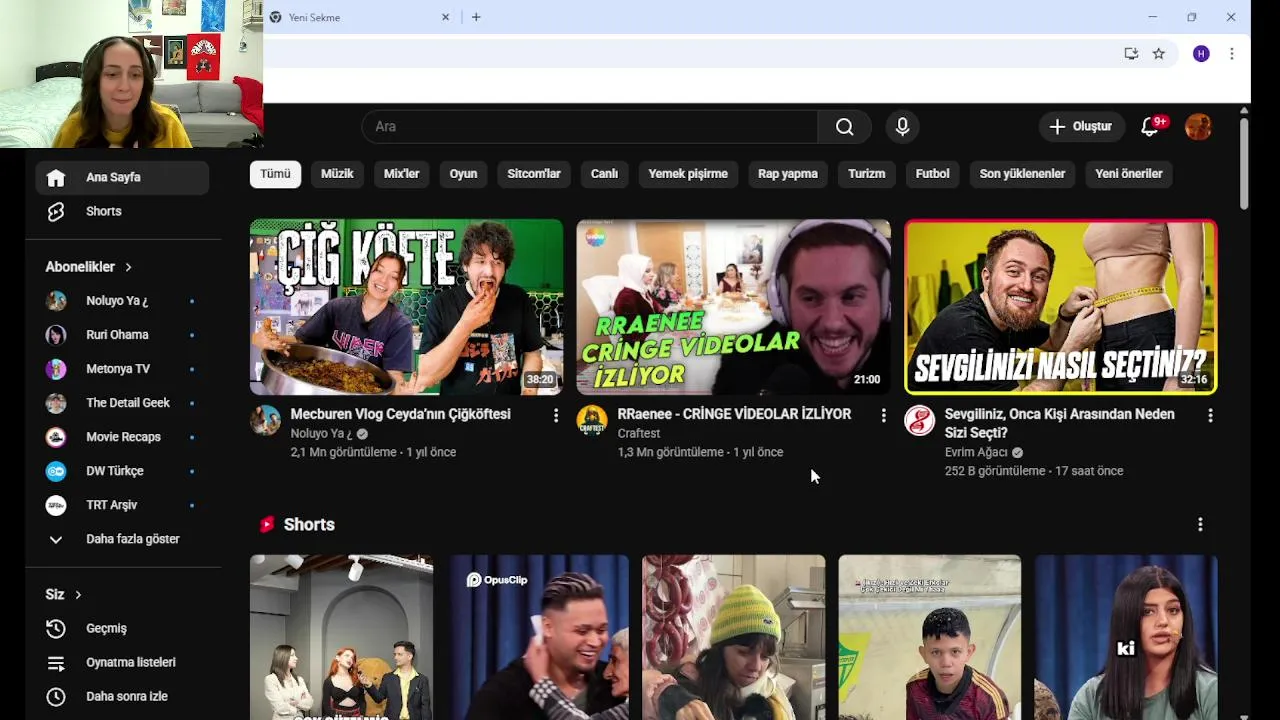Click the Ana Sayfa home icon
1280x720 pixels.
[56, 177]
